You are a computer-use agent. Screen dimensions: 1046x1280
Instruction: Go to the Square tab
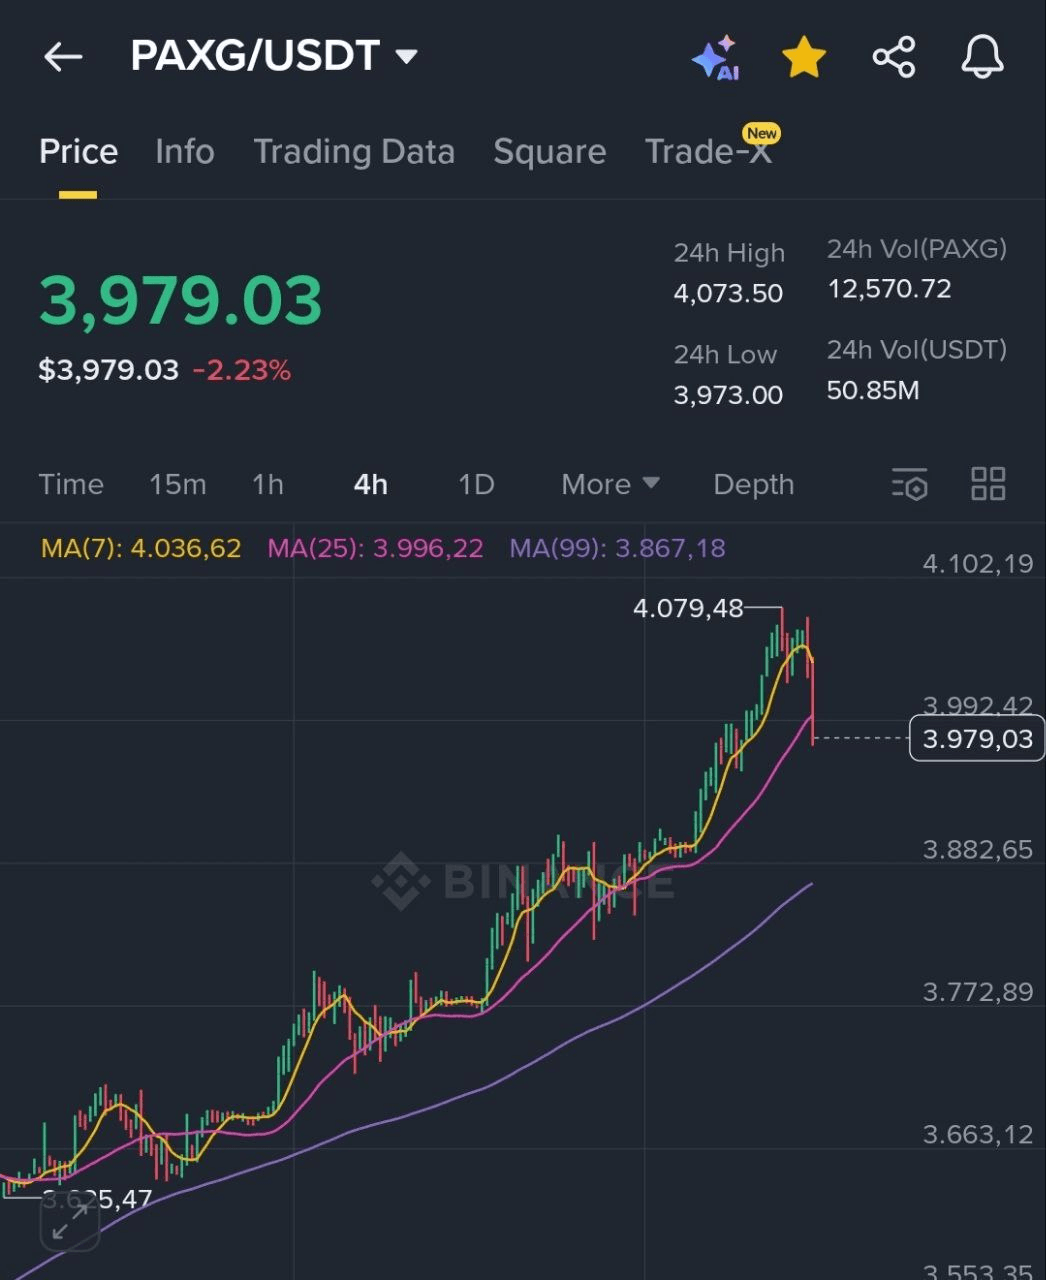tap(549, 152)
